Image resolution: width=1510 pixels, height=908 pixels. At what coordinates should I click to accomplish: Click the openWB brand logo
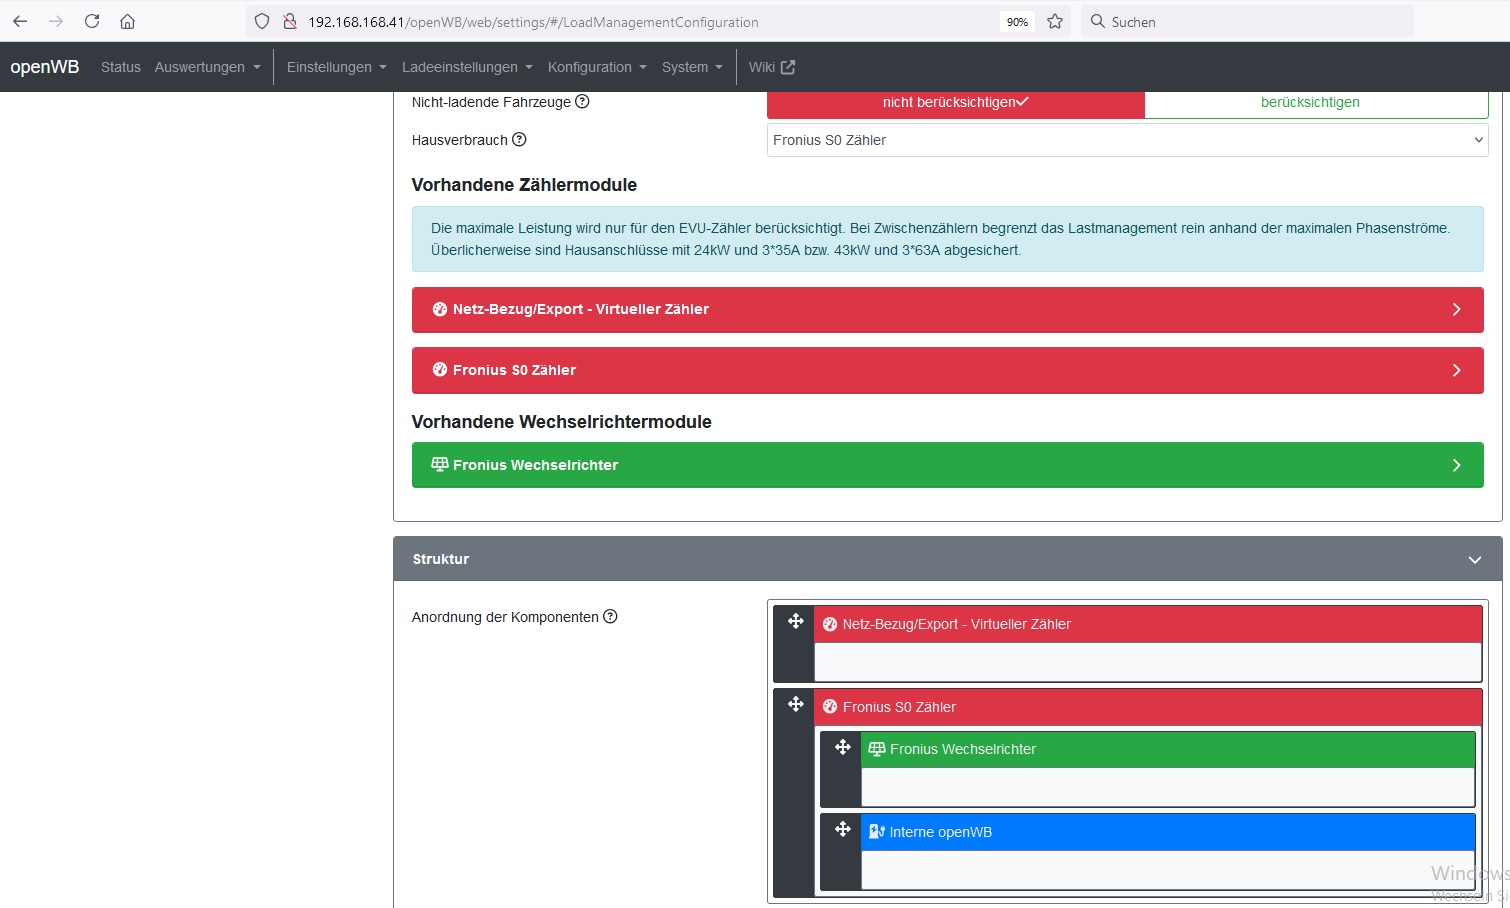click(x=45, y=67)
